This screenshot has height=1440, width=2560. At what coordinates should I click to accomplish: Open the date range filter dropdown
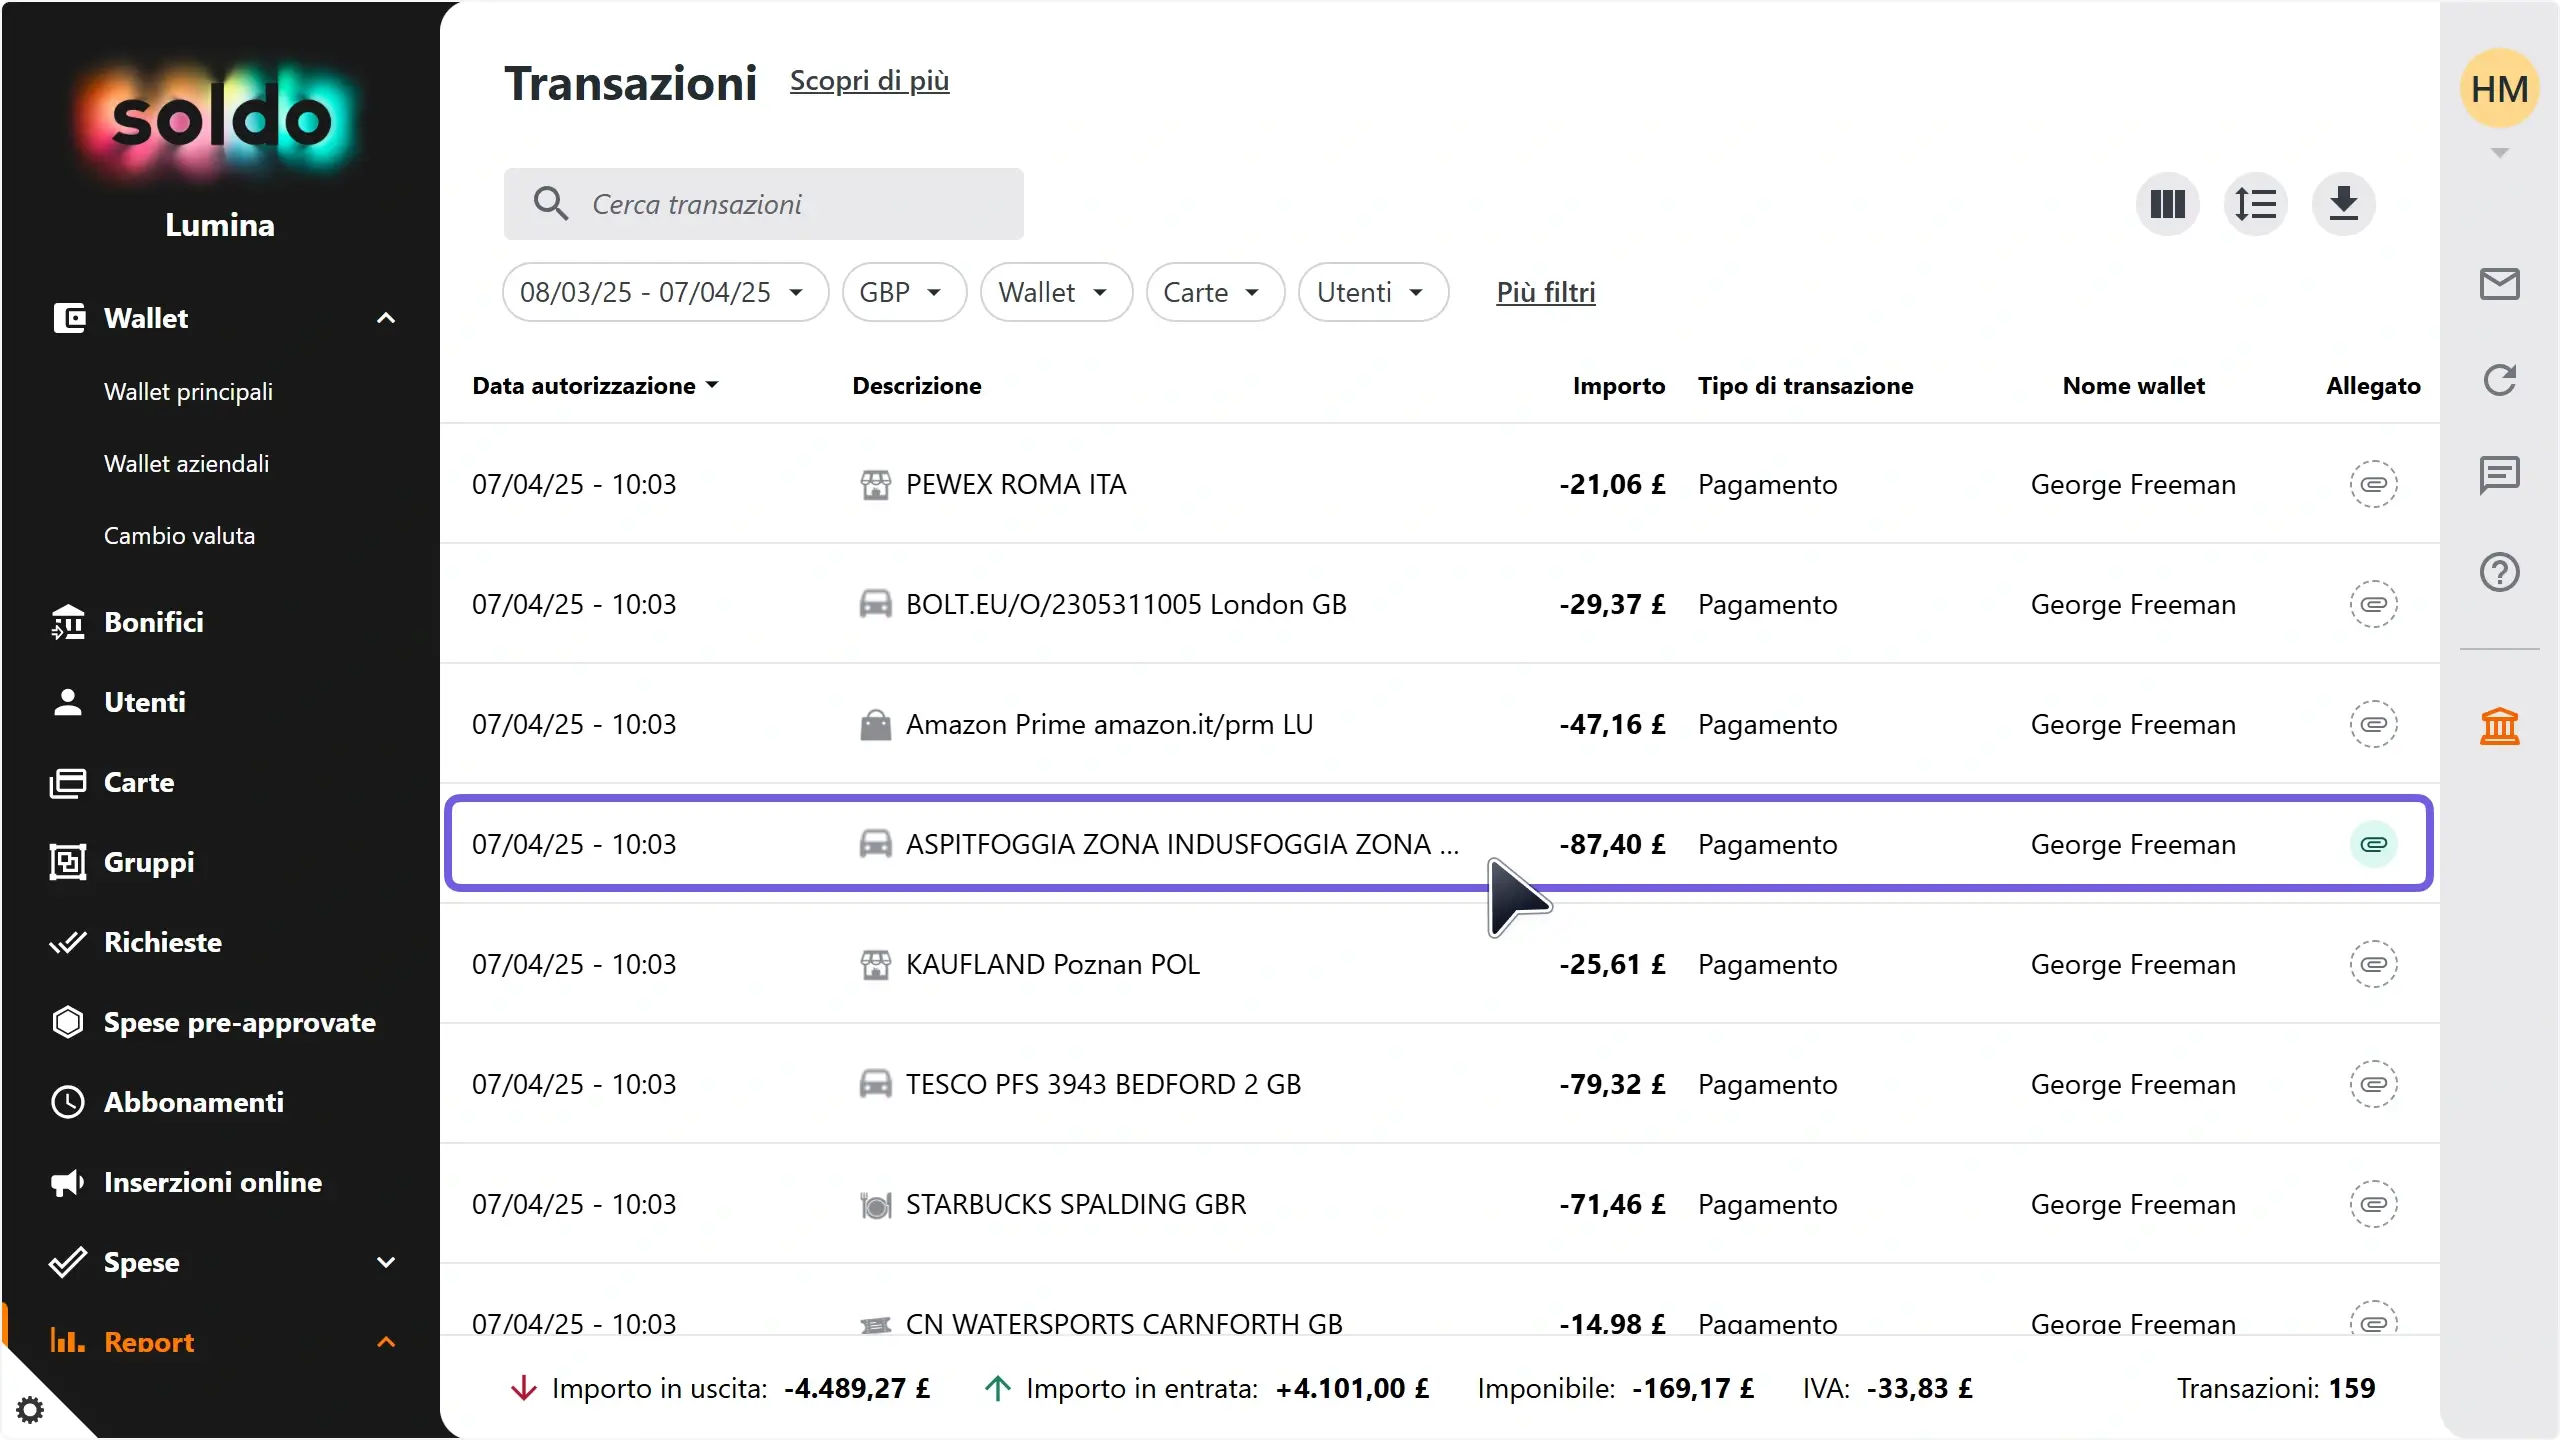click(665, 292)
